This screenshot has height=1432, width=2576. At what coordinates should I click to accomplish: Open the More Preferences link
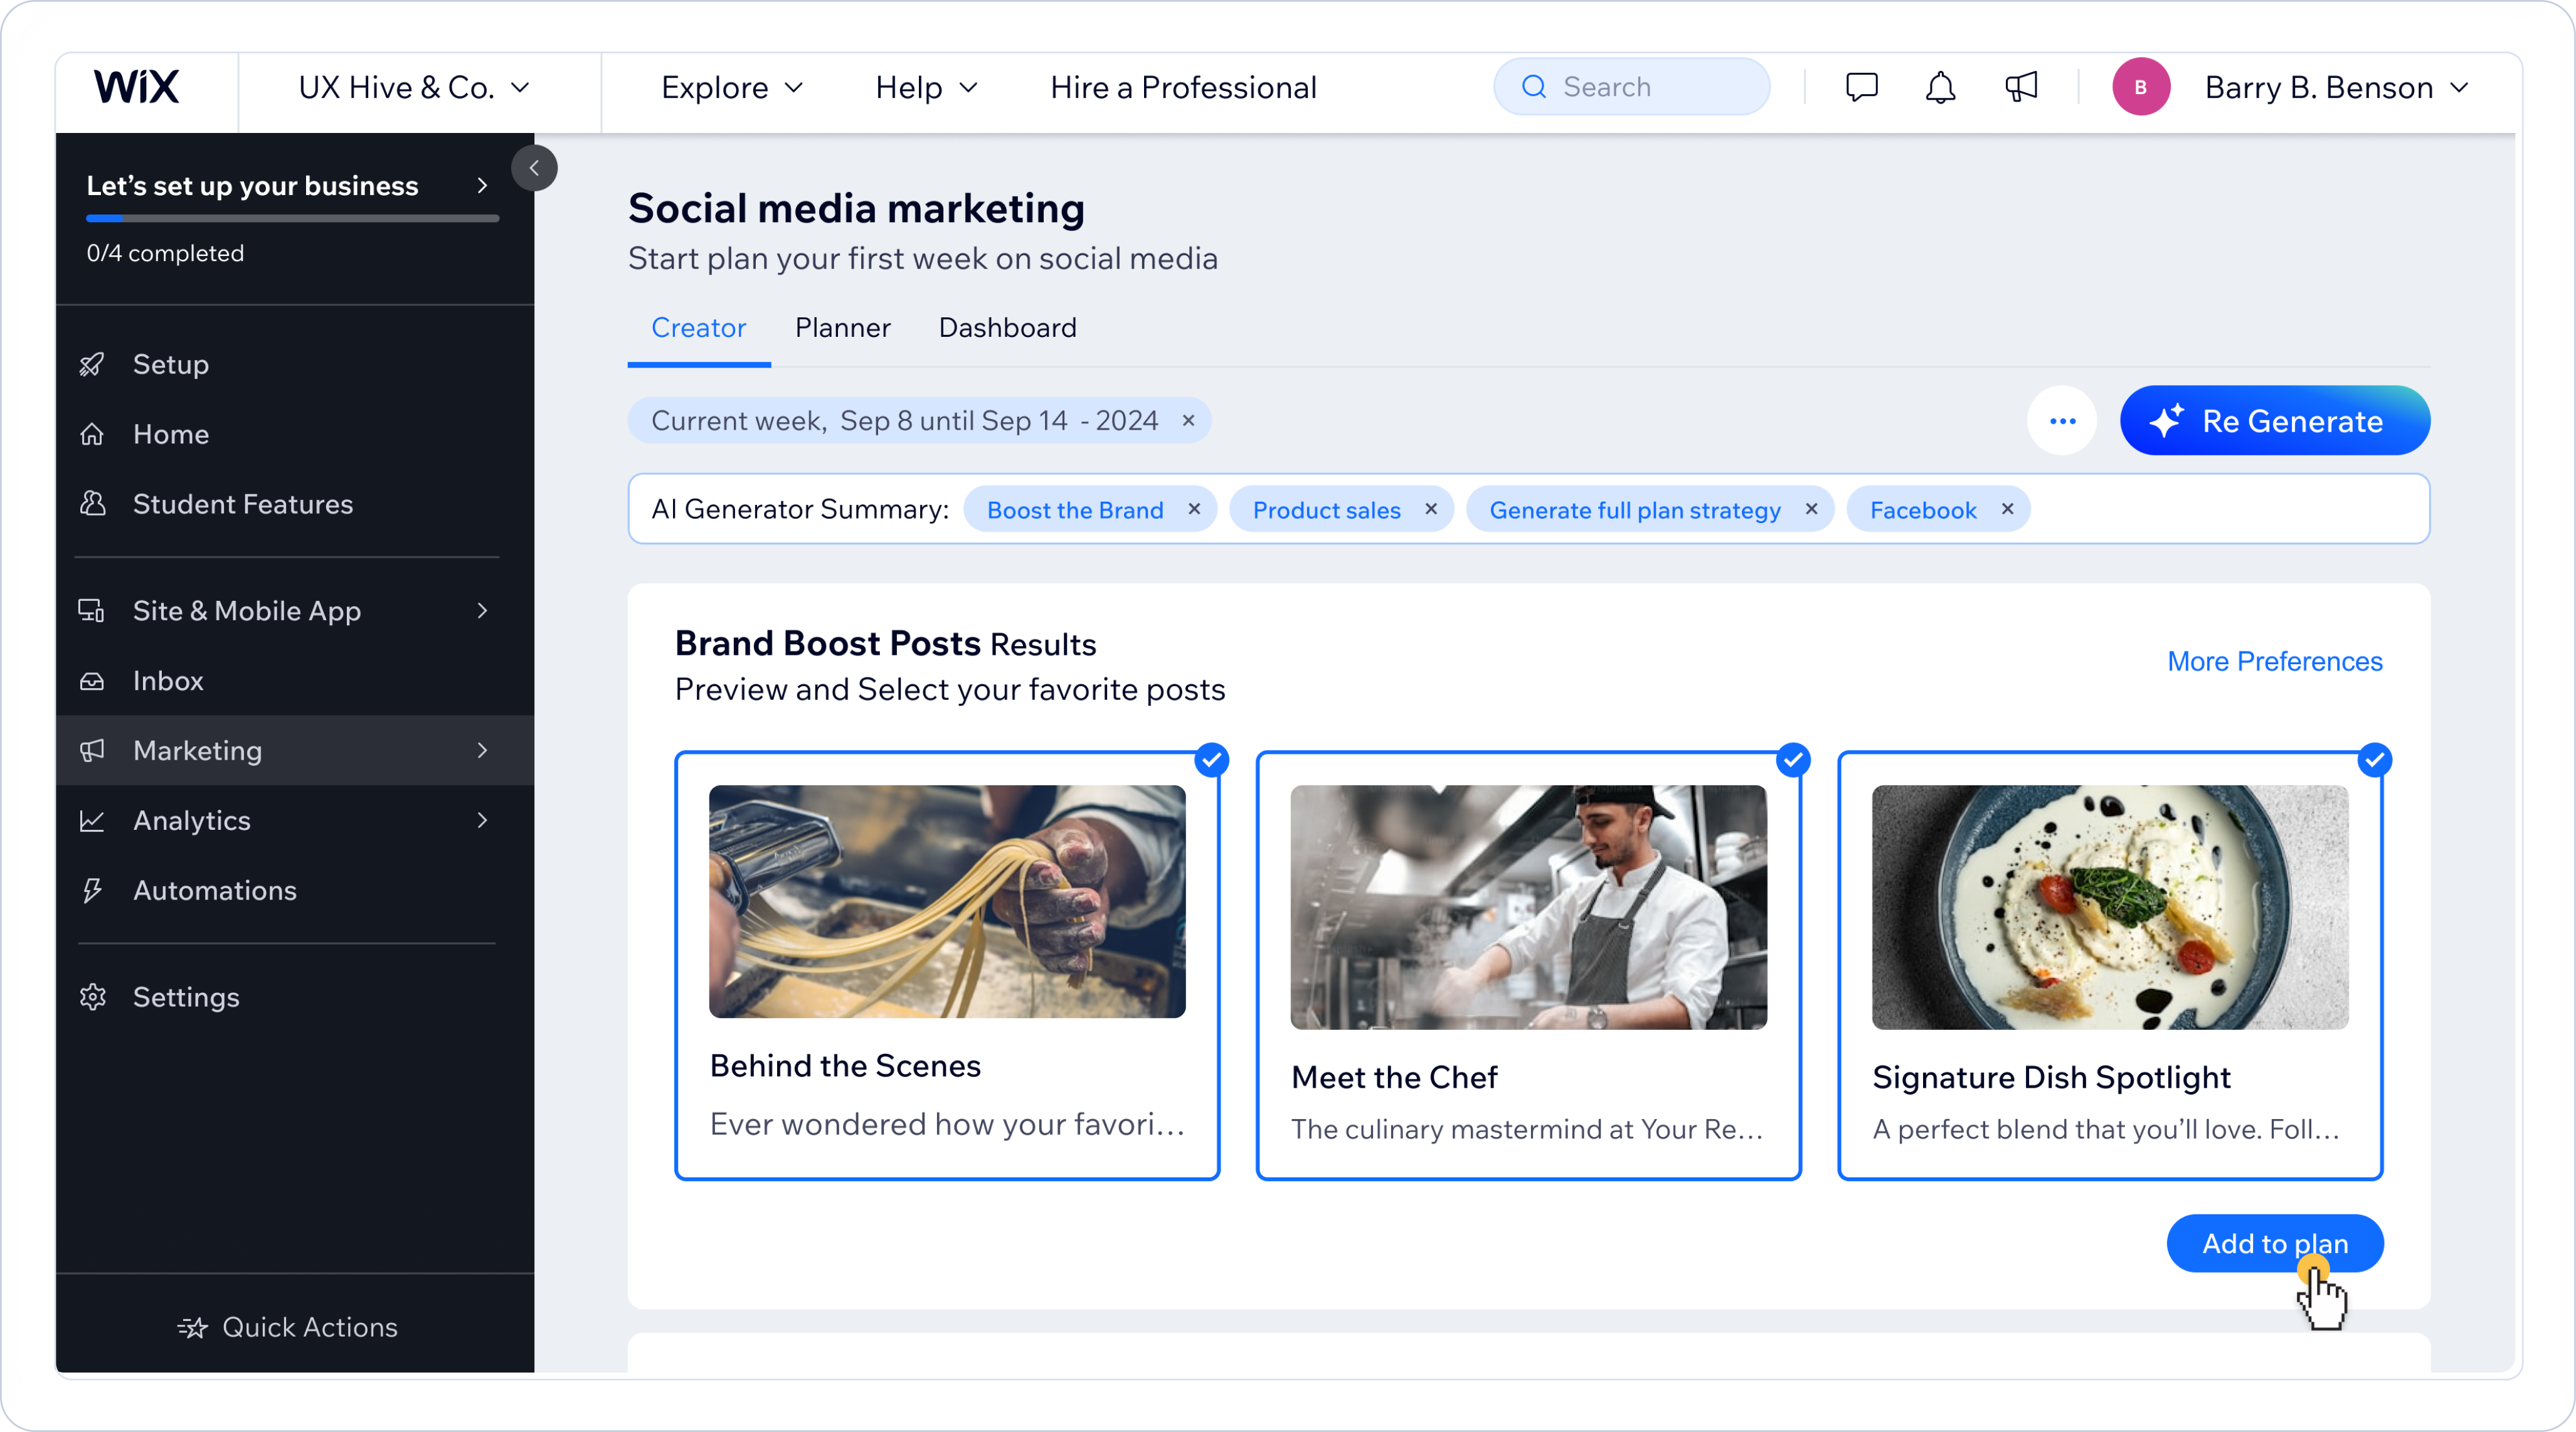pyautogui.click(x=2274, y=661)
